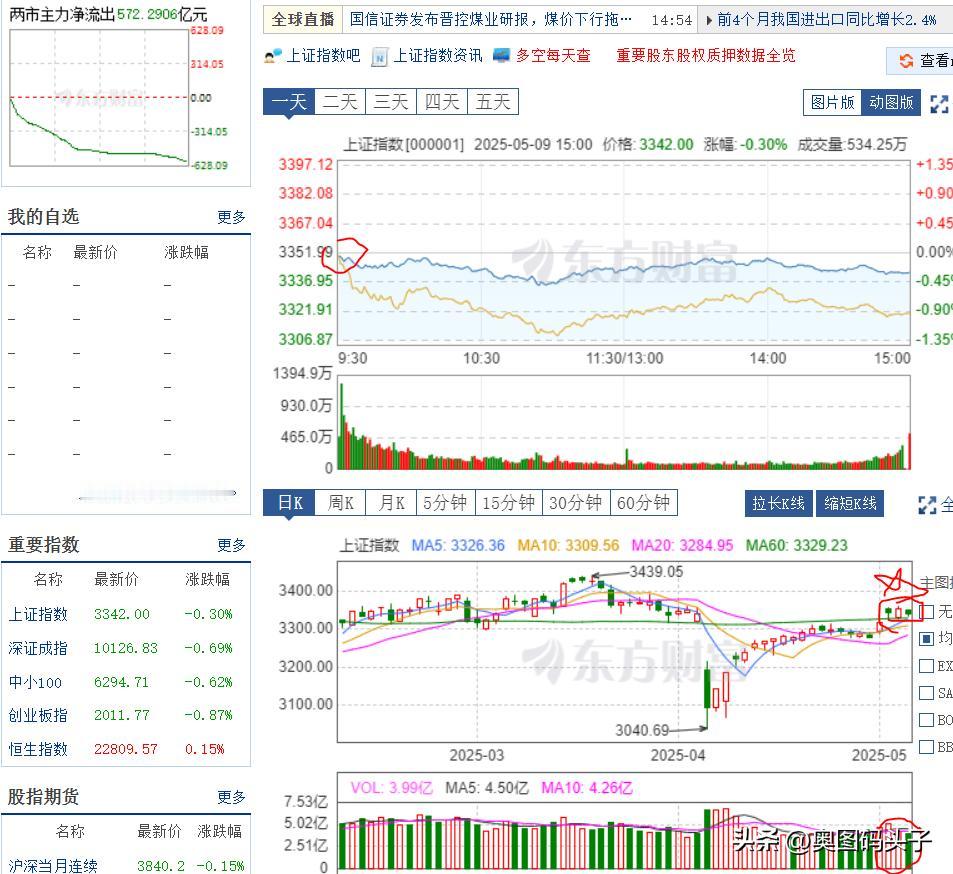This screenshot has width=953, height=874.
Task: Open 更多 link in 重要指数
Action: (232, 545)
